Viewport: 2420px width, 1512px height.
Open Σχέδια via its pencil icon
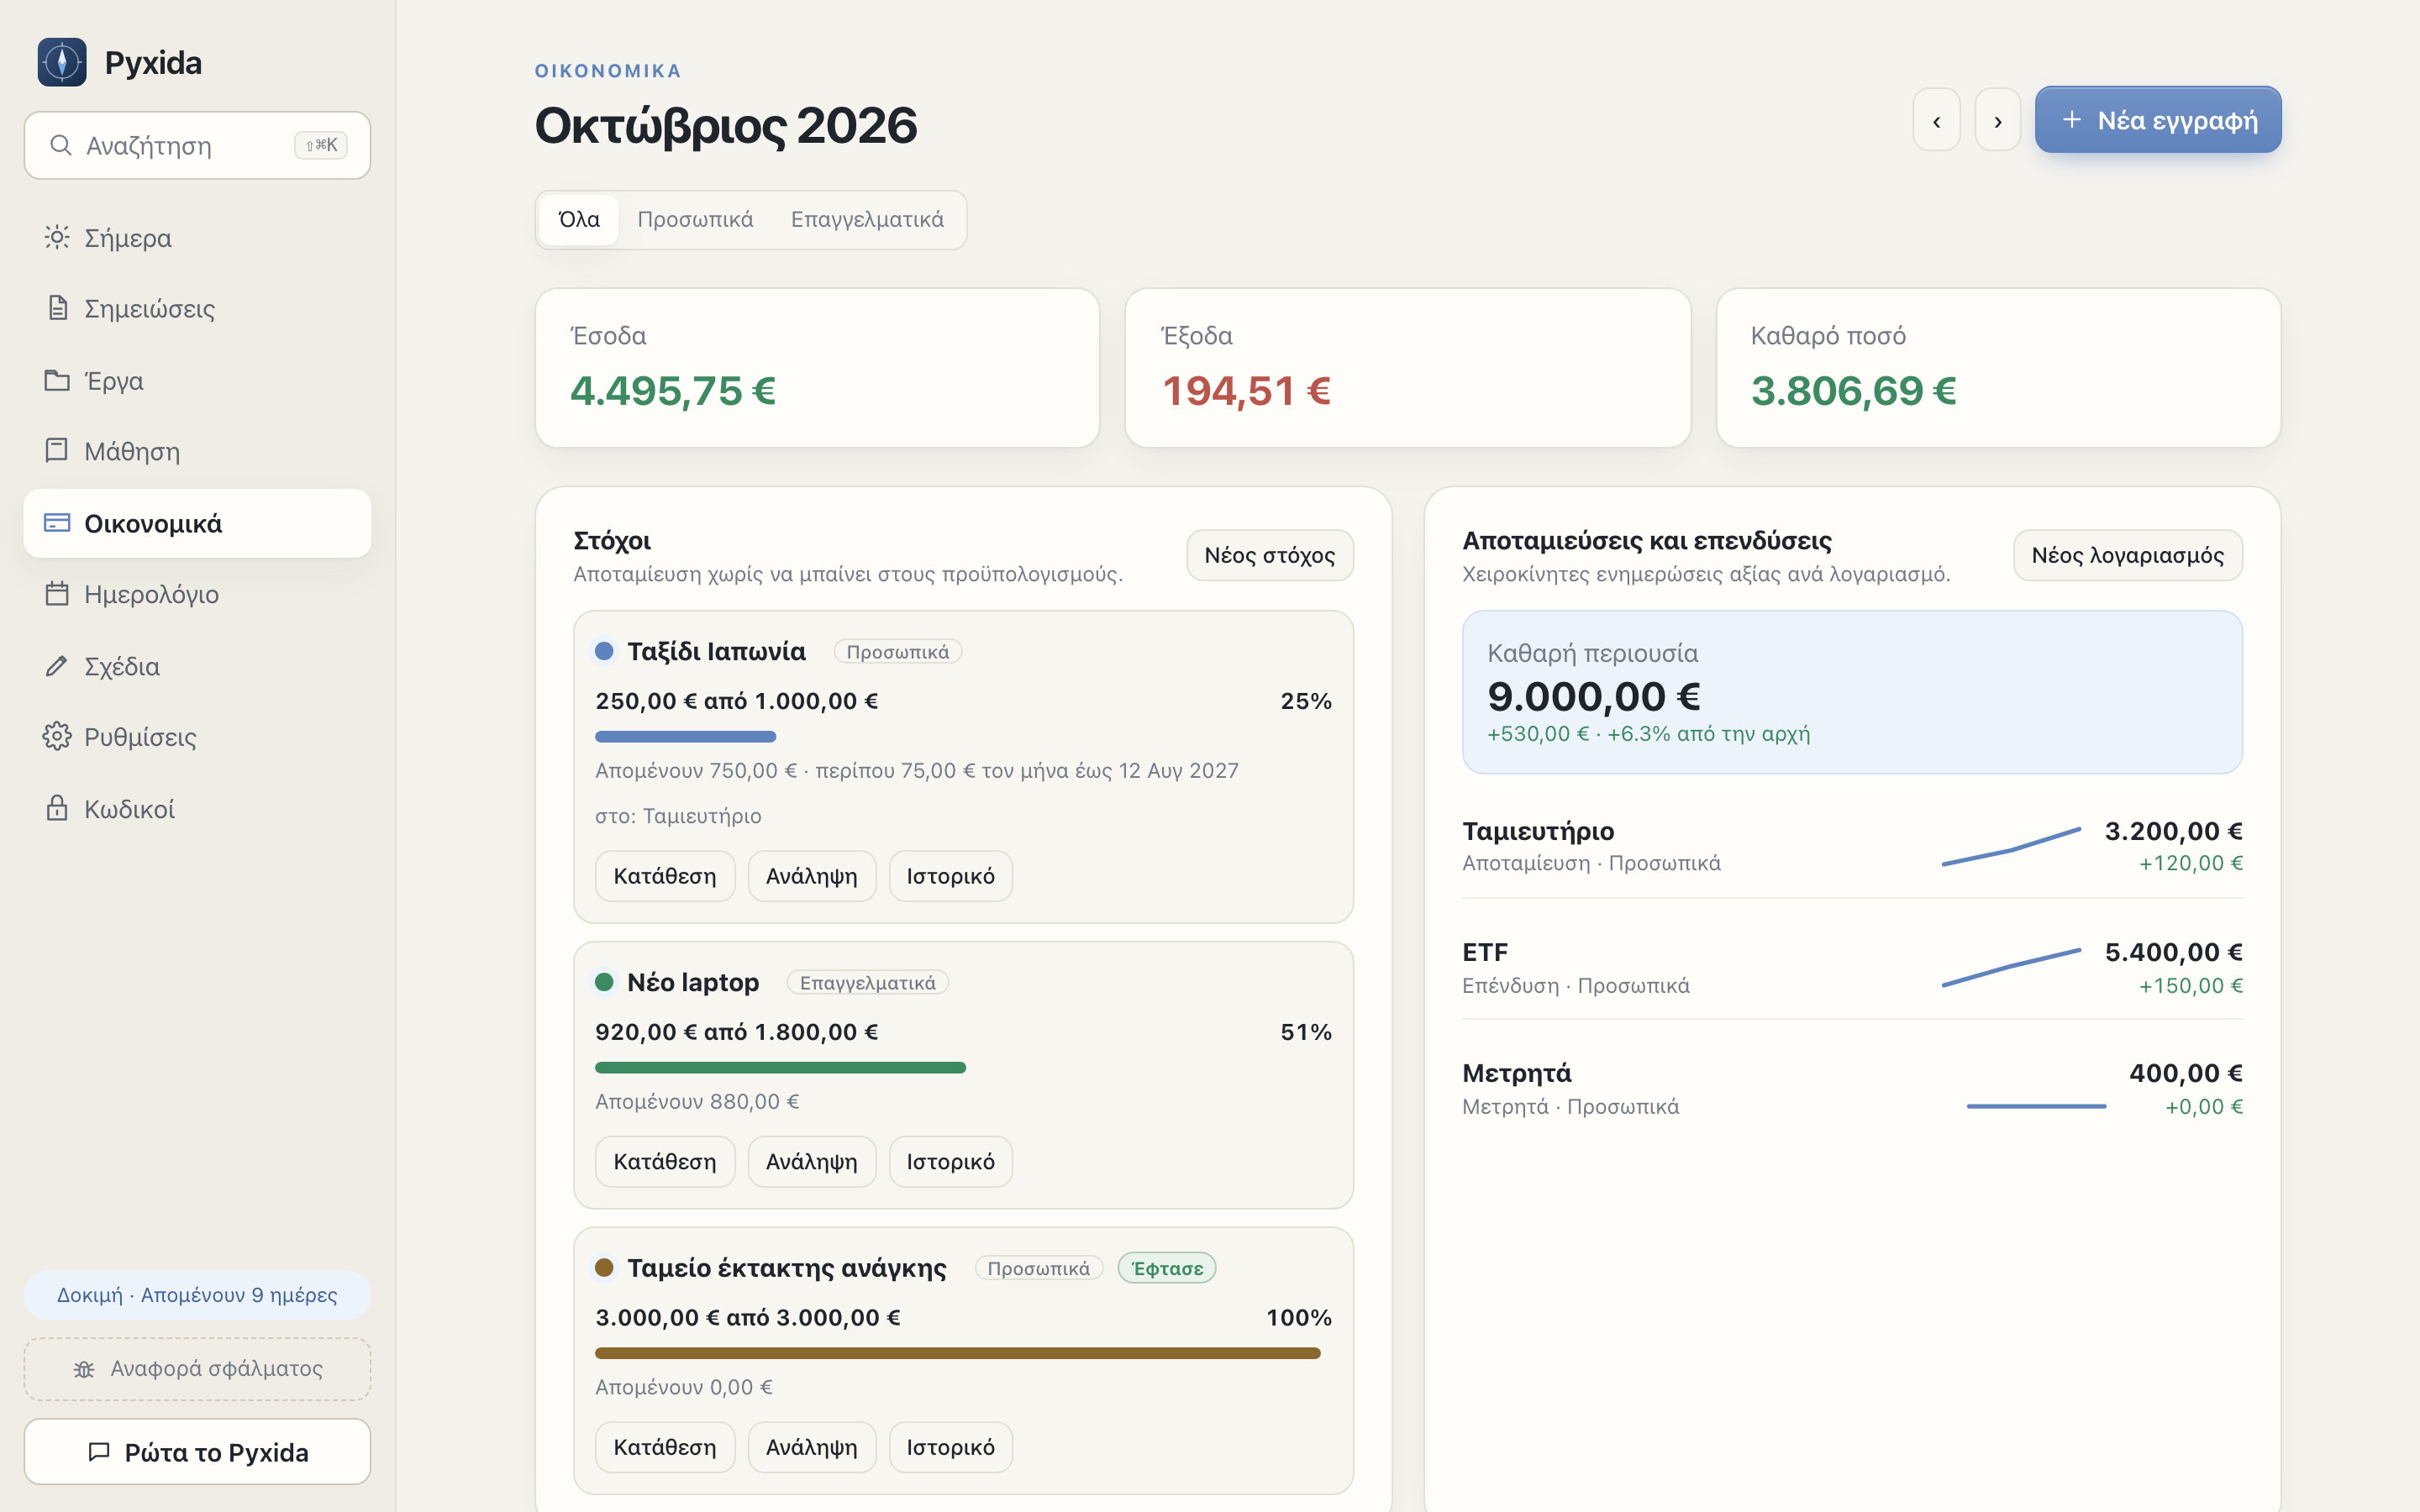(x=57, y=666)
